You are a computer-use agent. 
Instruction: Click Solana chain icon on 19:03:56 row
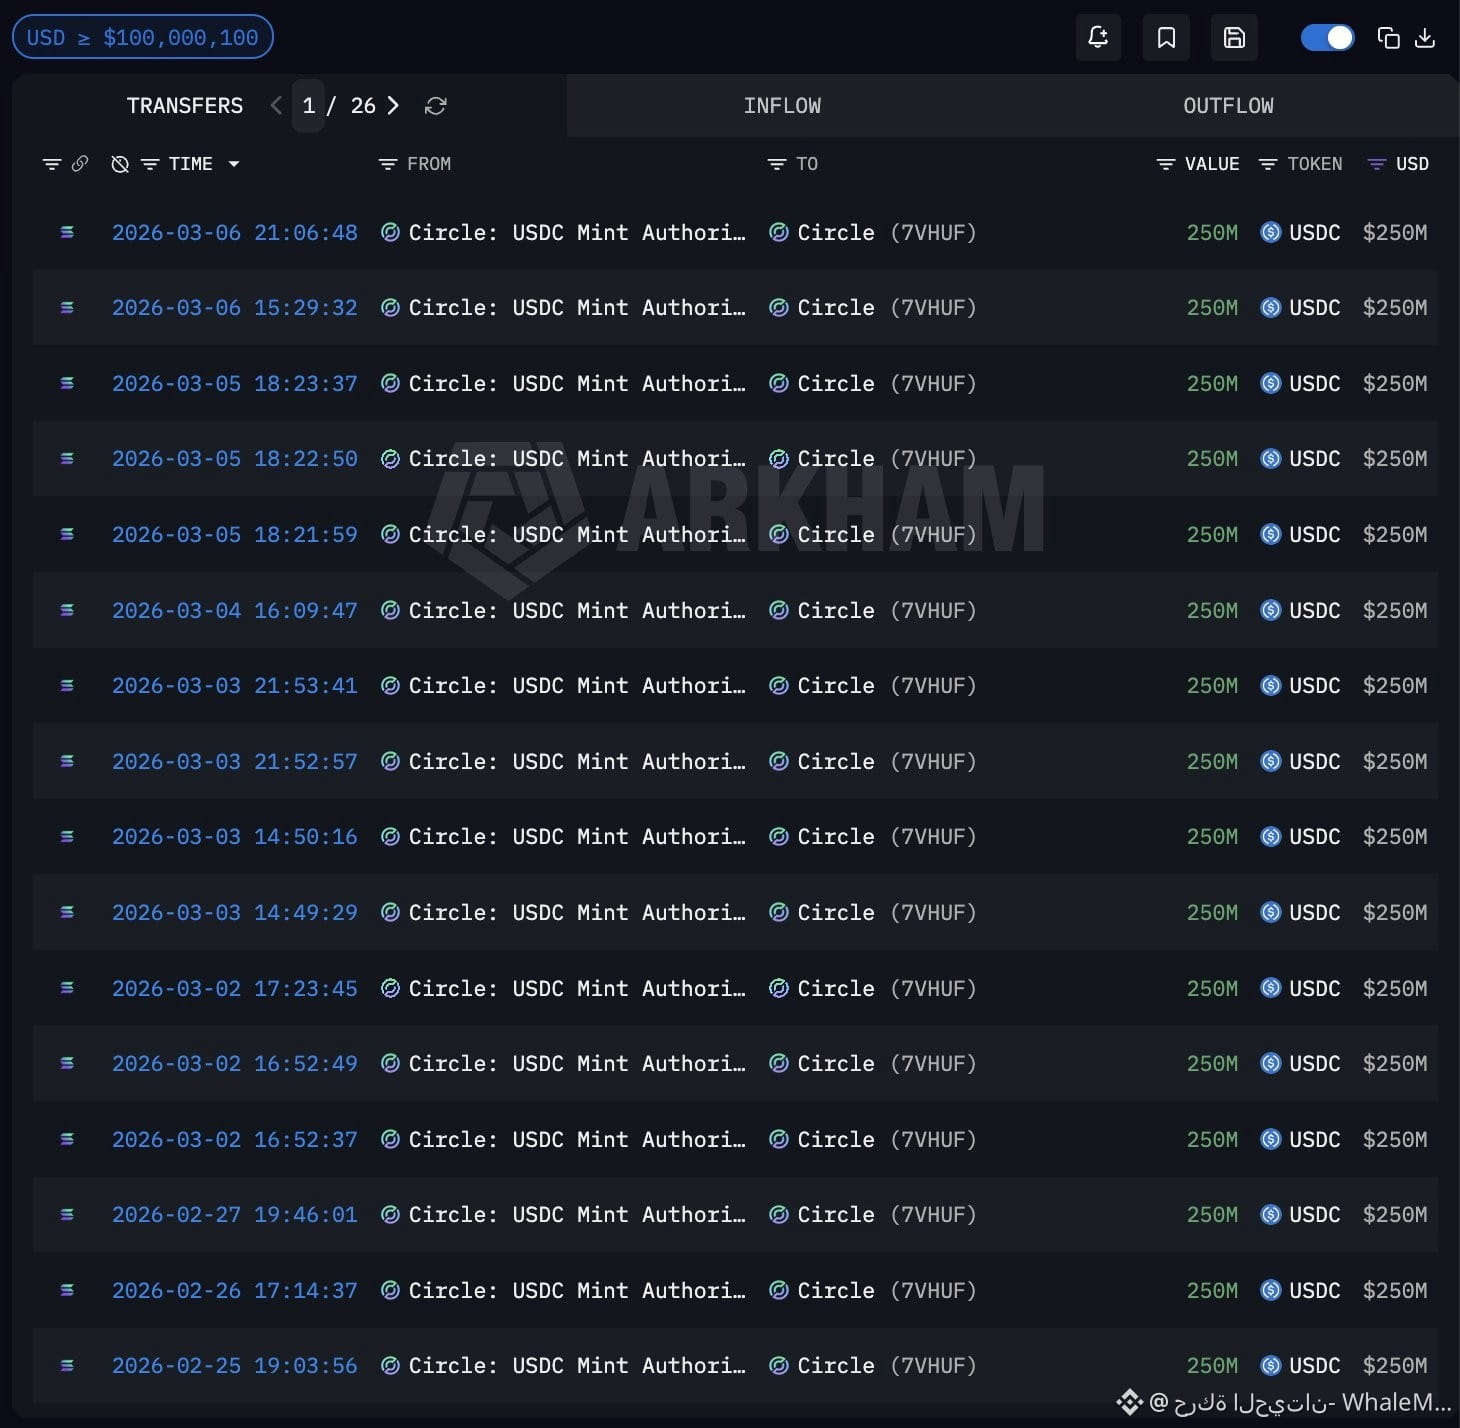click(67, 1365)
